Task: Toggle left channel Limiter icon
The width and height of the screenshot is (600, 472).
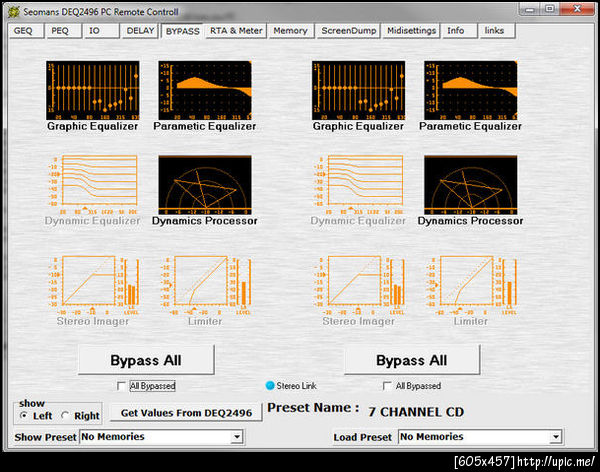Action: [x=205, y=285]
